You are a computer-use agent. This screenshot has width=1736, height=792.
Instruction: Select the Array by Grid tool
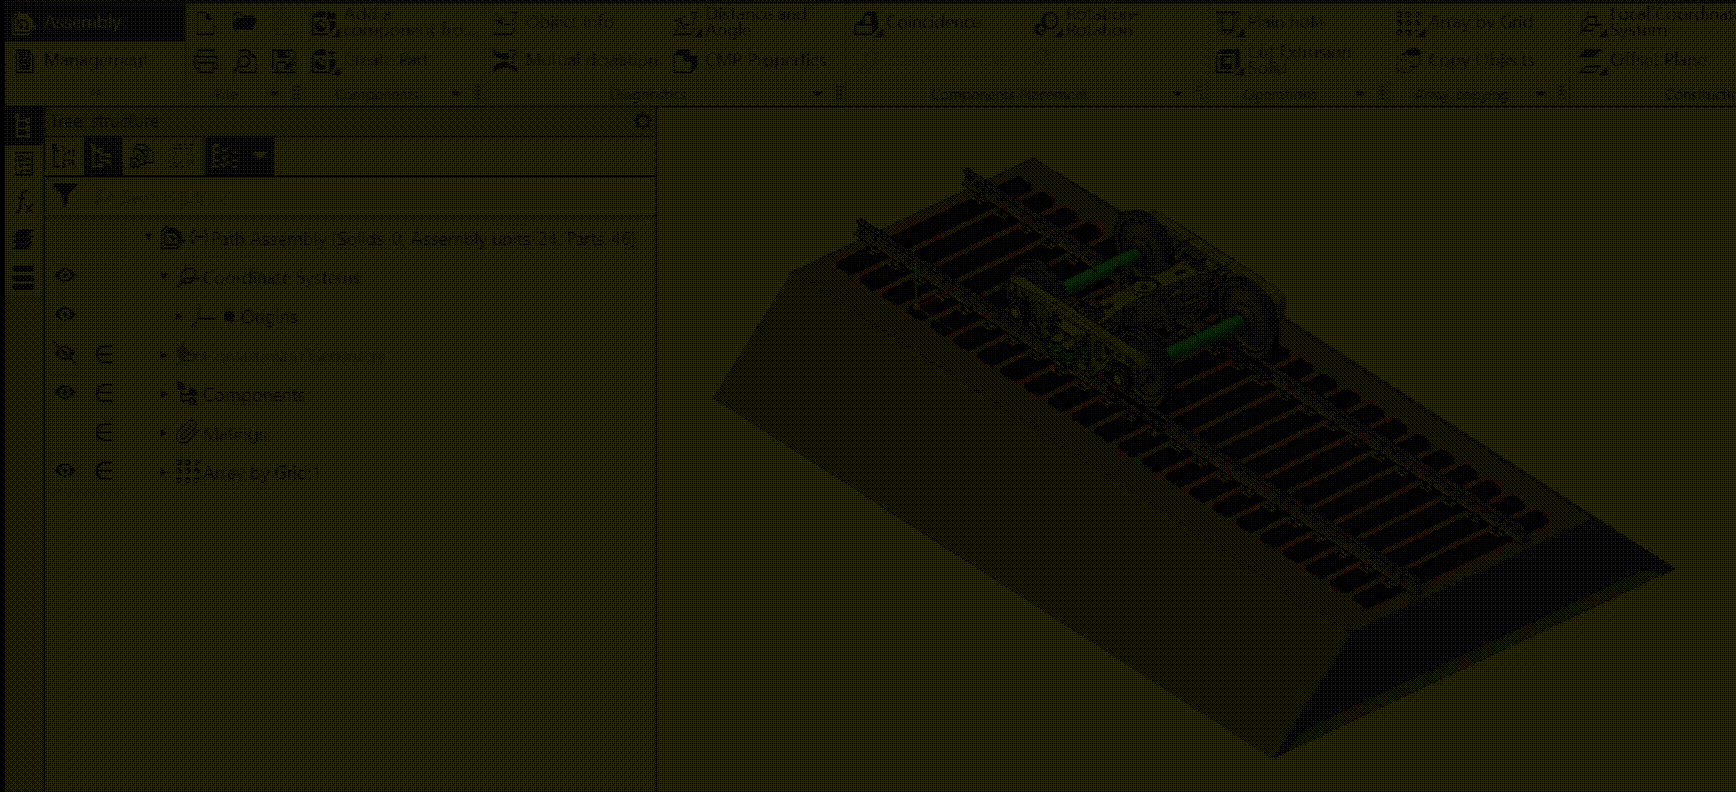[x=1465, y=22]
